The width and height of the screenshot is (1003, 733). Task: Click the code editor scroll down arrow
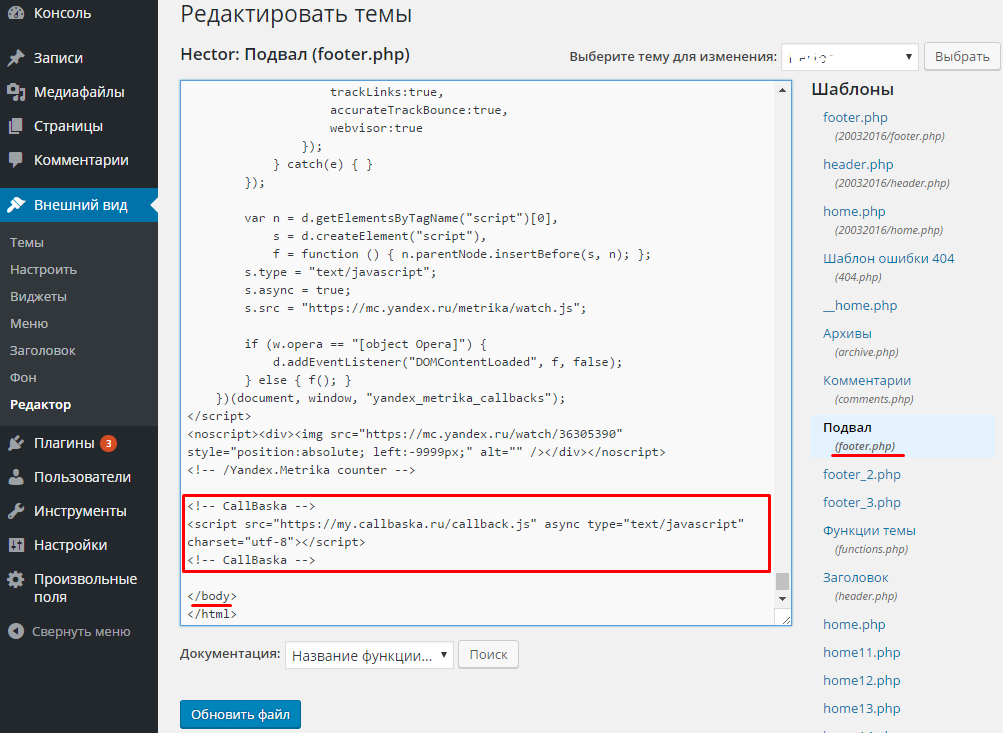coord(782,599)
